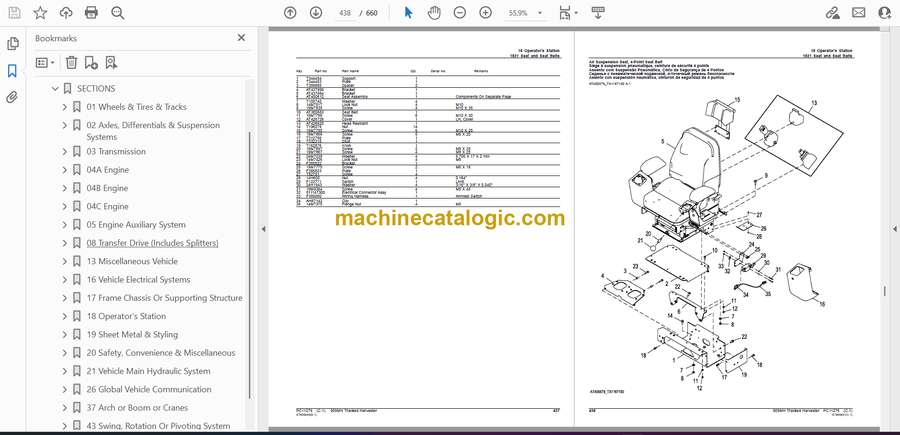Open 20 Safety, Convenience & Miscellaneous
This screenshot has width=900, height=435.
click(x=161, y=353)
